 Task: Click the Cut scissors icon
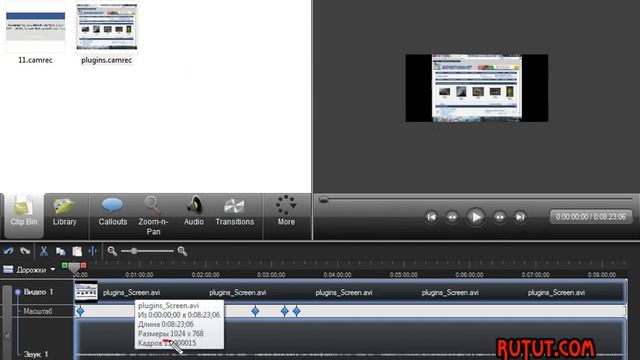pyautogui.click(x=44, y=251)
